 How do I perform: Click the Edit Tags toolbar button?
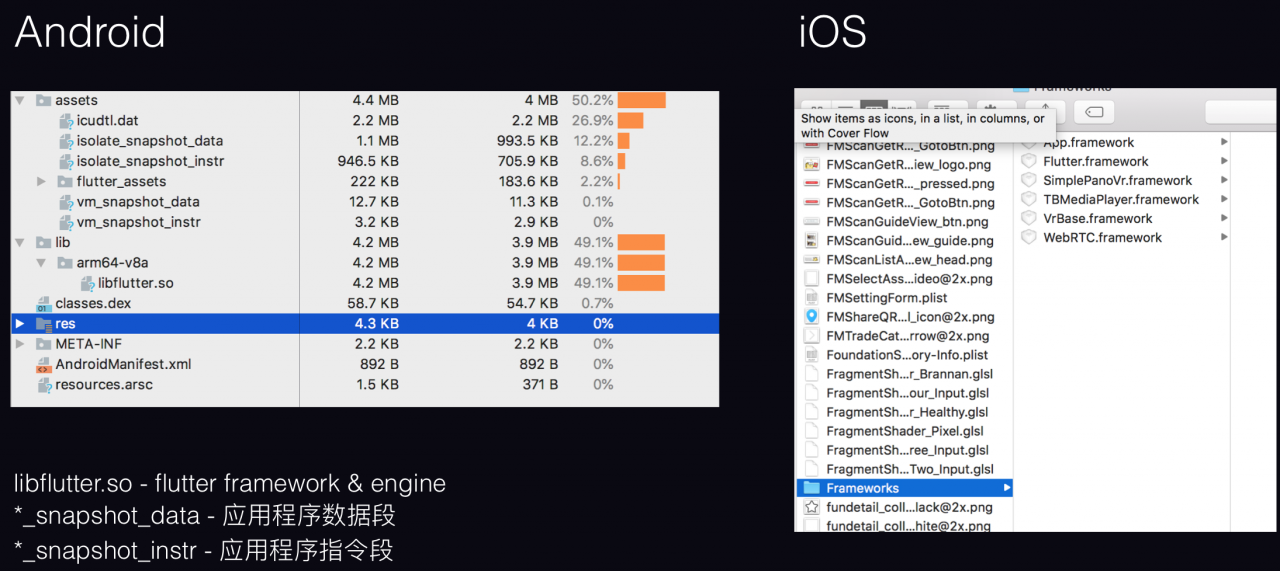click(x=1094, y=110)
